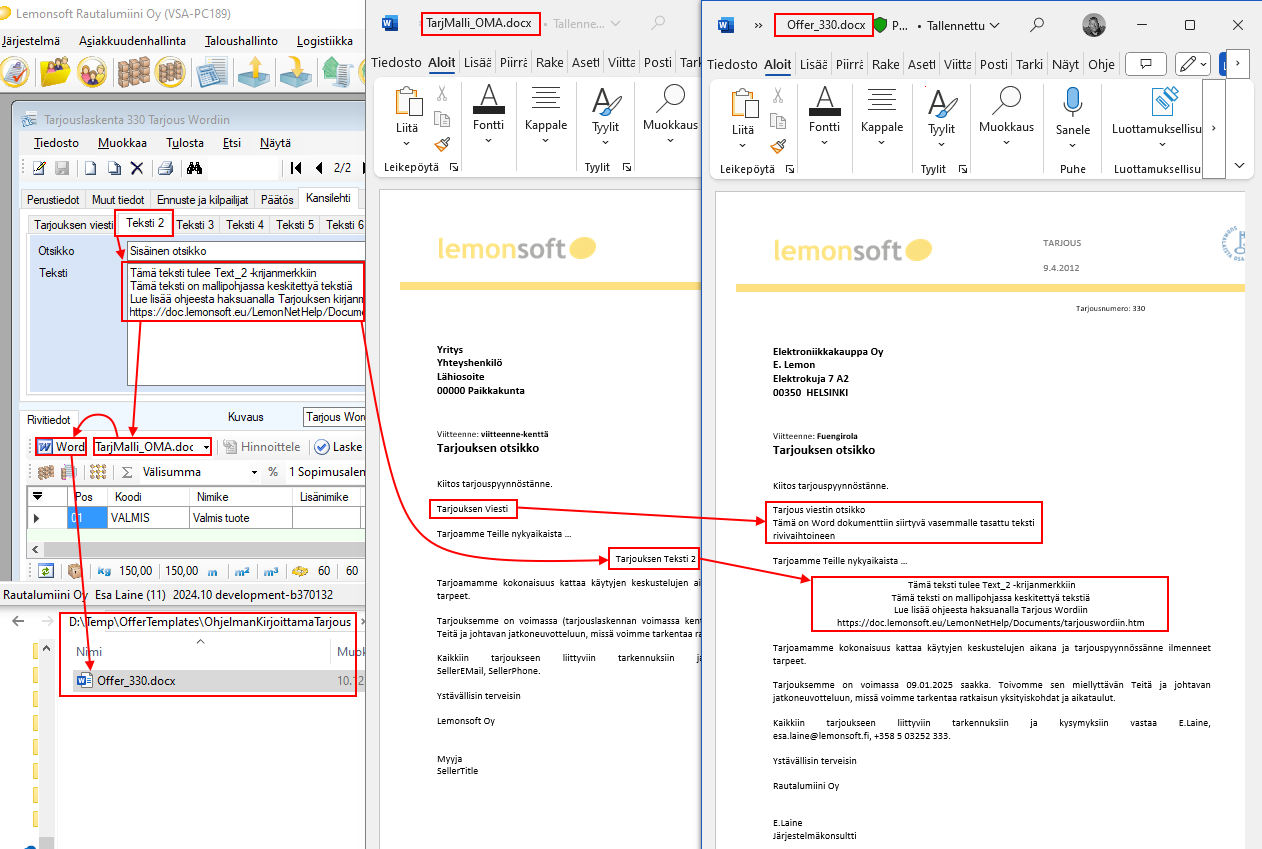Click the Hinnoittele button
The image size is (1262, 849).
coord(261,447)
